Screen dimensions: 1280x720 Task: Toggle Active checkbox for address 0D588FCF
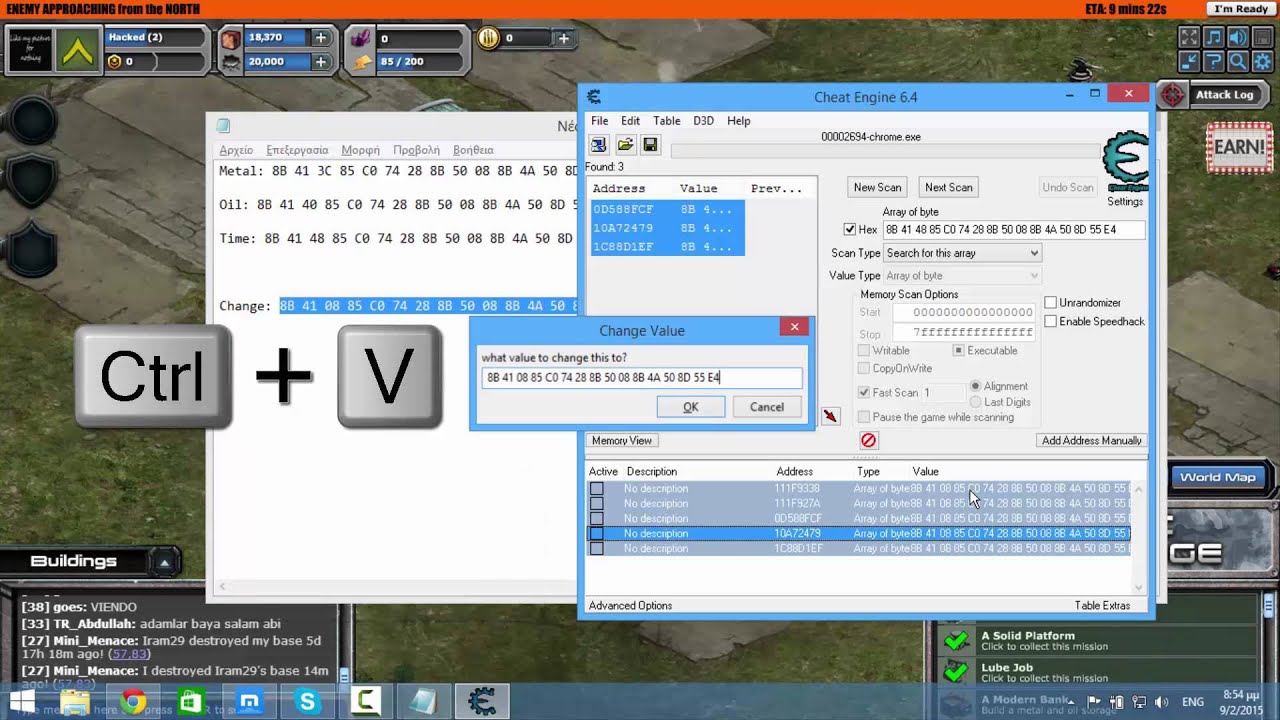click(596, 519)
